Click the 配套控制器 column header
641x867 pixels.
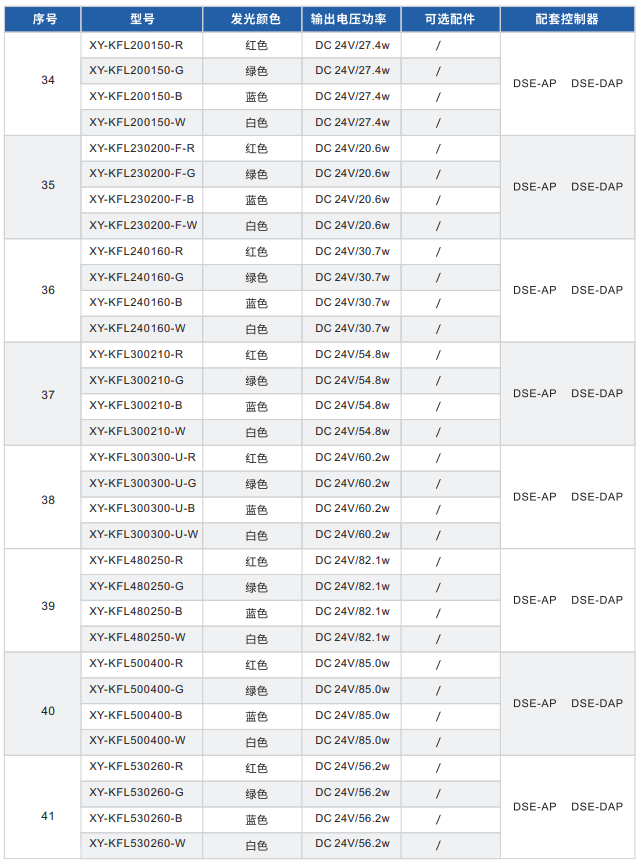[567, 19]
